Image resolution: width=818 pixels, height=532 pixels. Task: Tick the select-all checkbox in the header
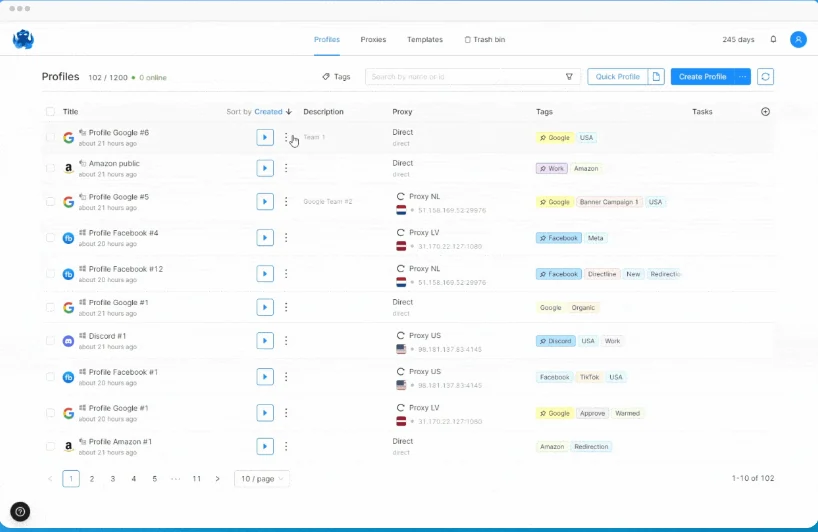click(x=50, y=112)
